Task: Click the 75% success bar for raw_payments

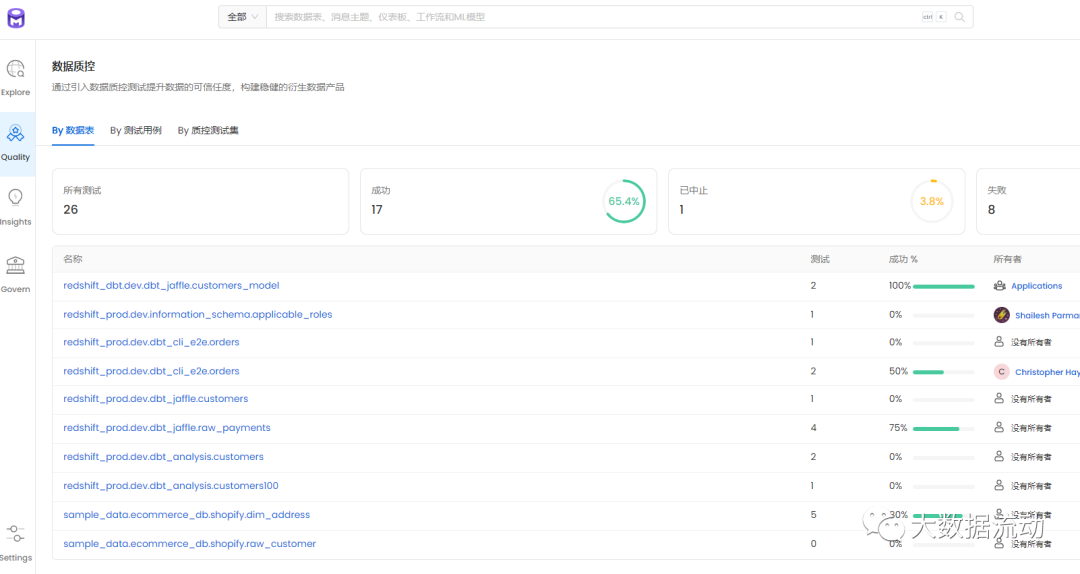Action: point(944,428)
